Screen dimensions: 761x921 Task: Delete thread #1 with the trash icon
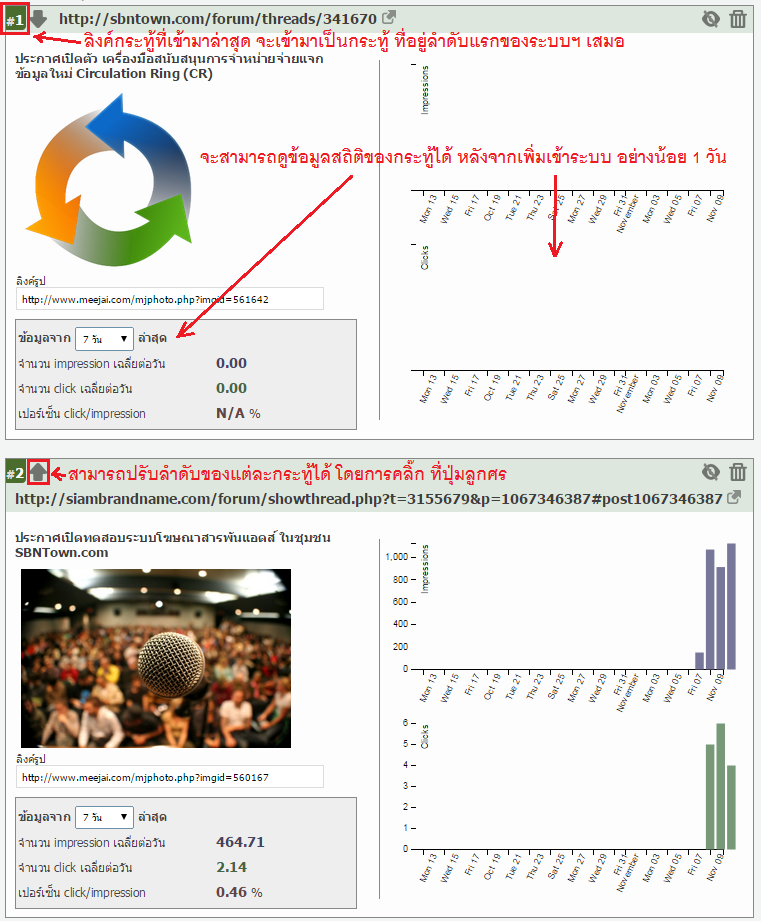point(738,18)
